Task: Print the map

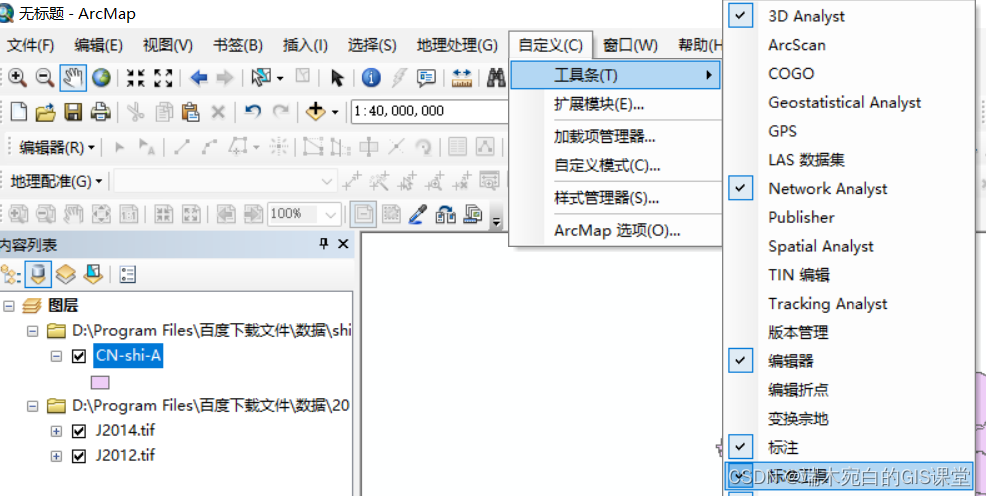Action: pyautogui.click(x=101, y=112)
